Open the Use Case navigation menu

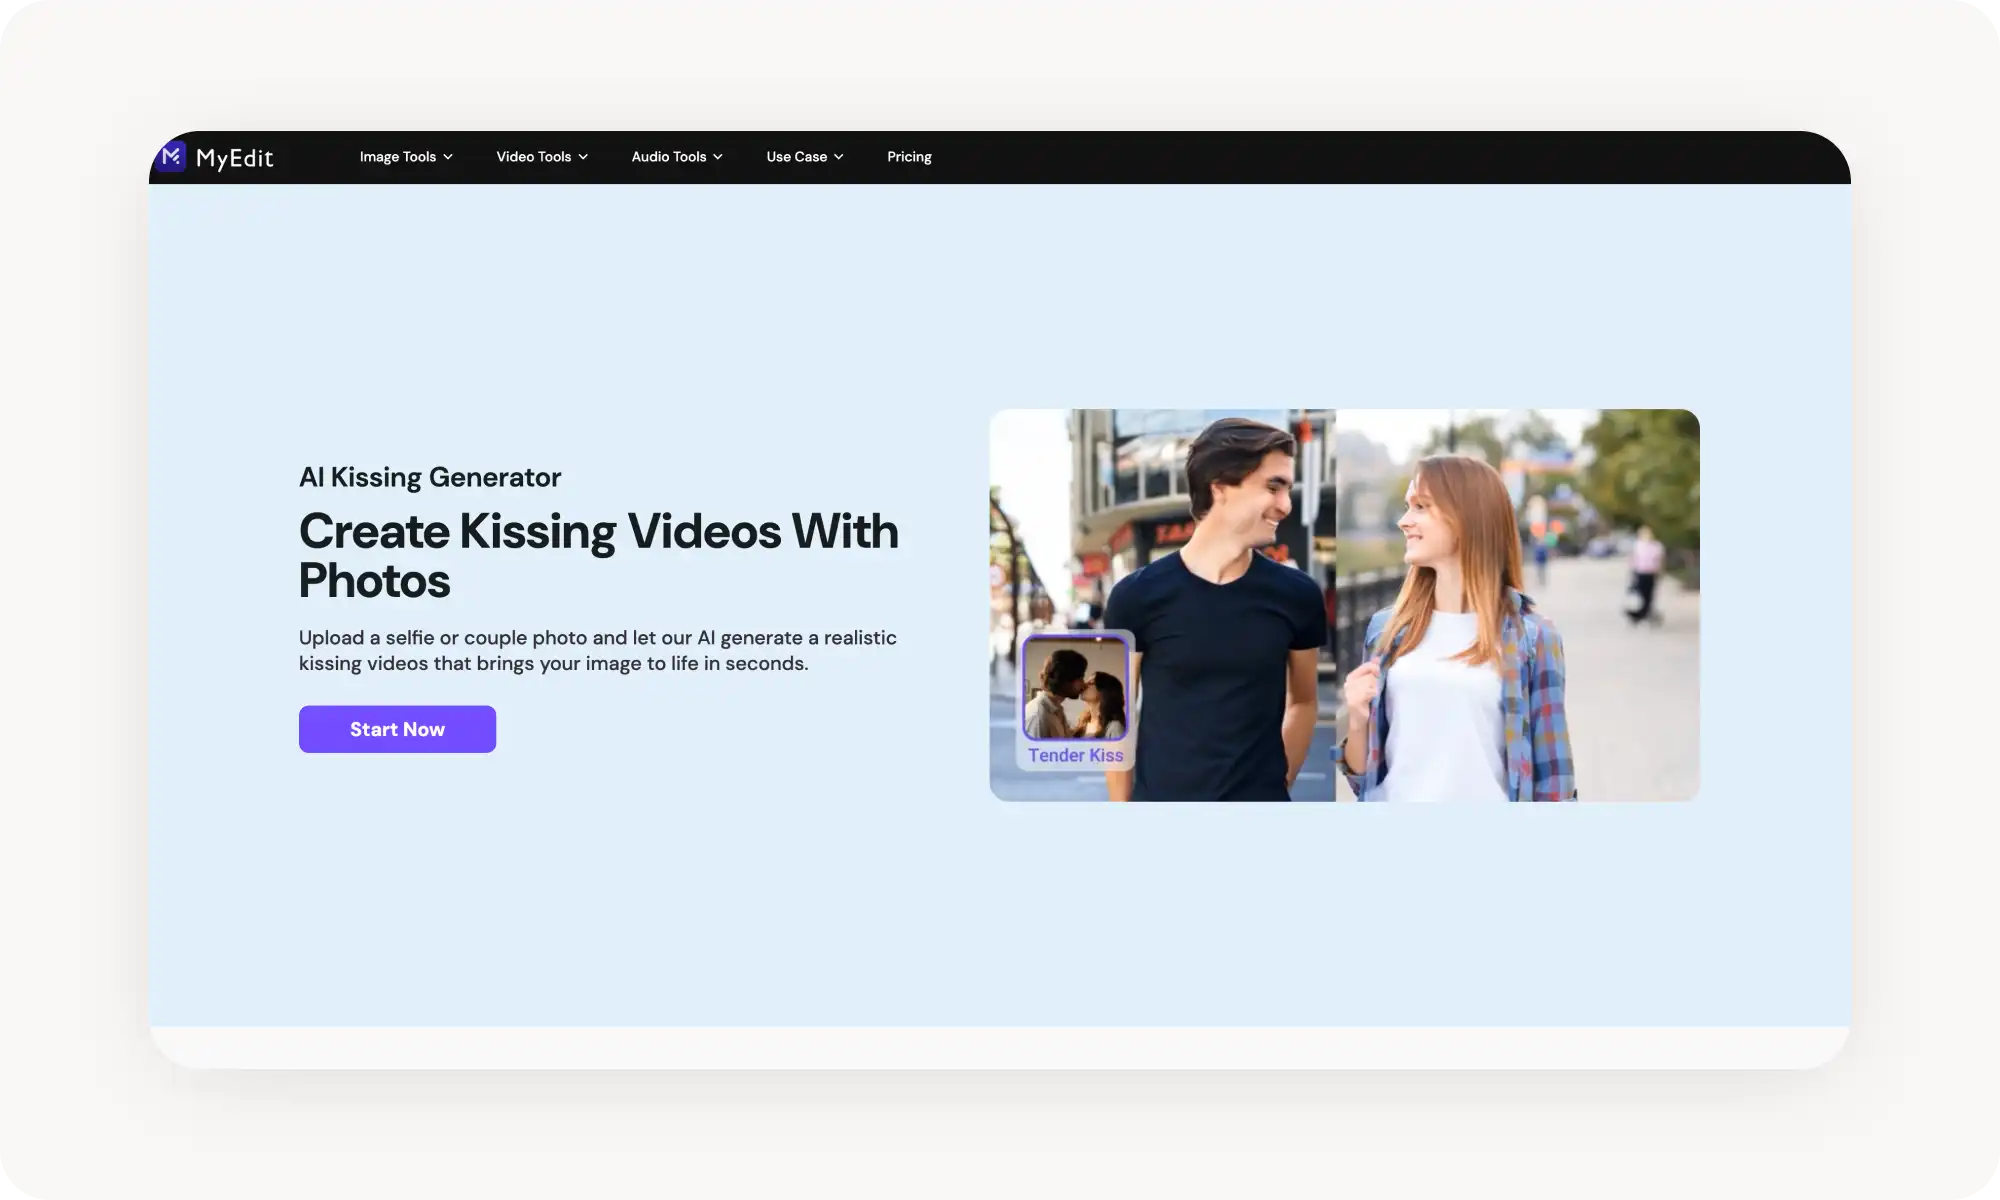point(796,157)
